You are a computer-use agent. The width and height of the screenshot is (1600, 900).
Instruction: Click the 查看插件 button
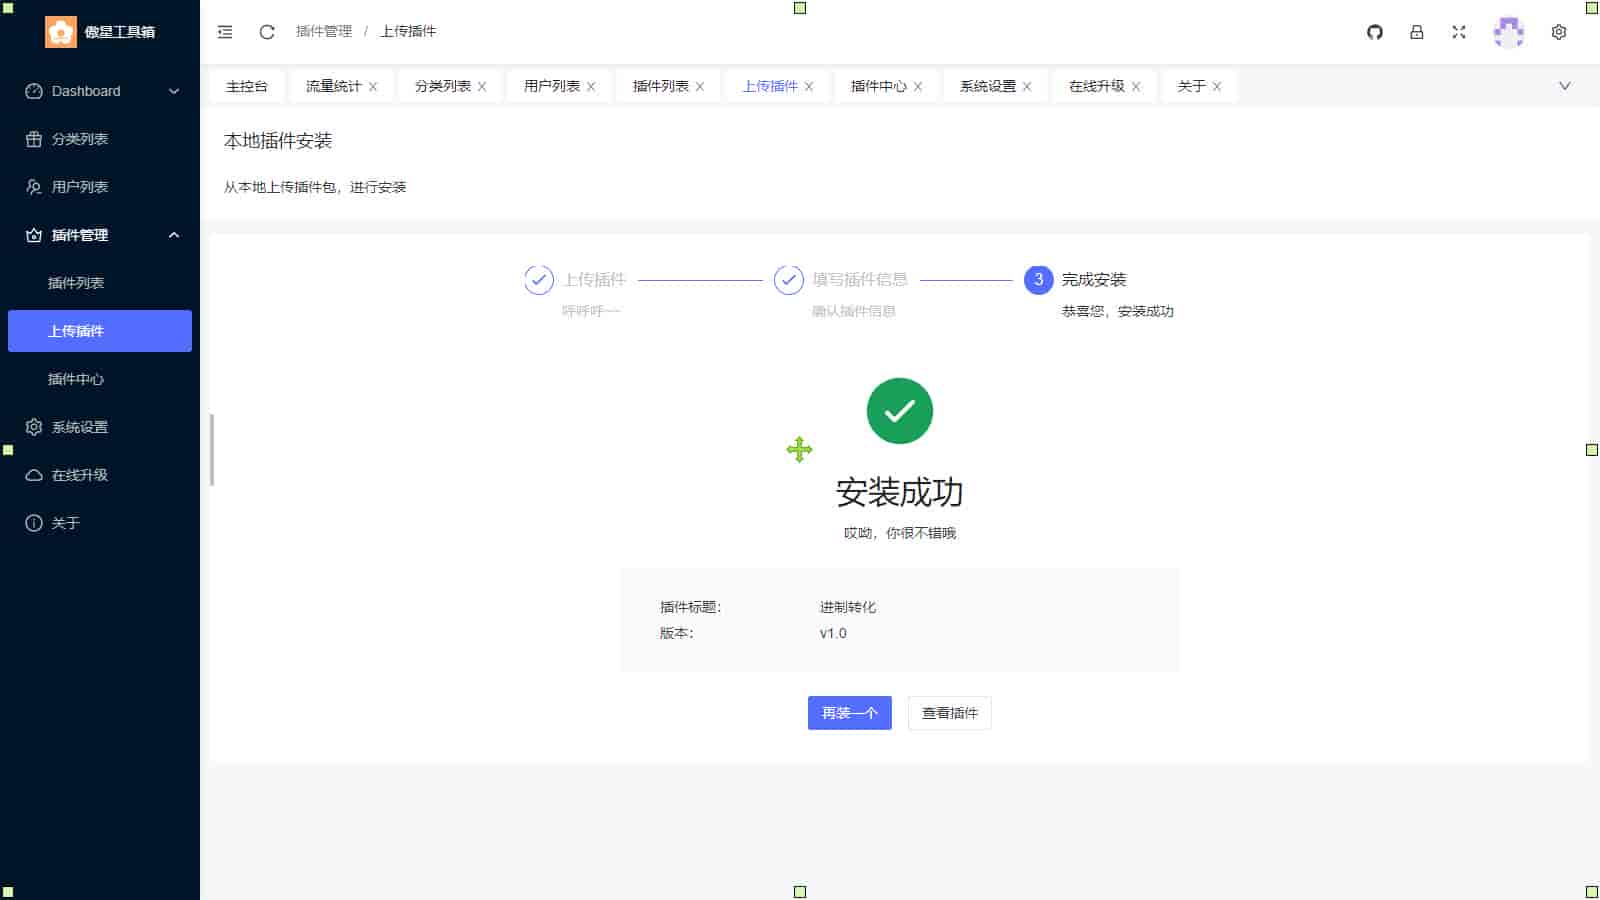pyautogui.click(x=949, y=713)
